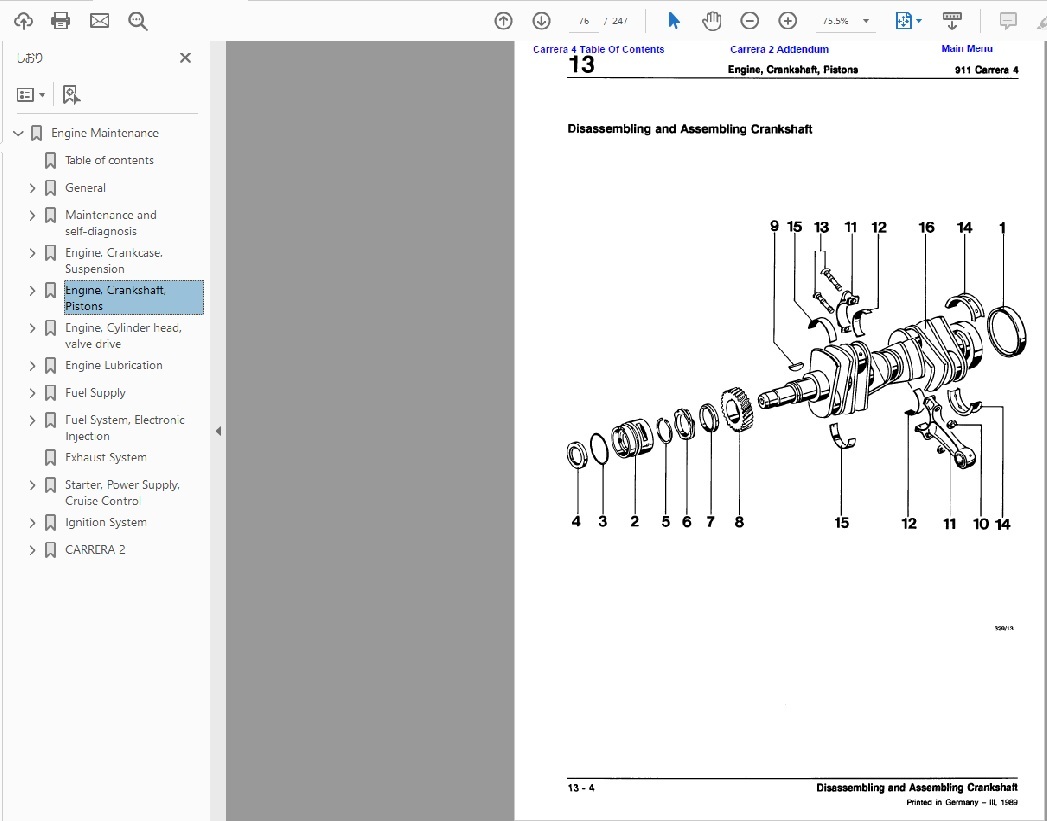The width and height of the screenshot is (1047, 821).
Task: Choose the Selection arrow tool
Action: [x=674, y=21]
